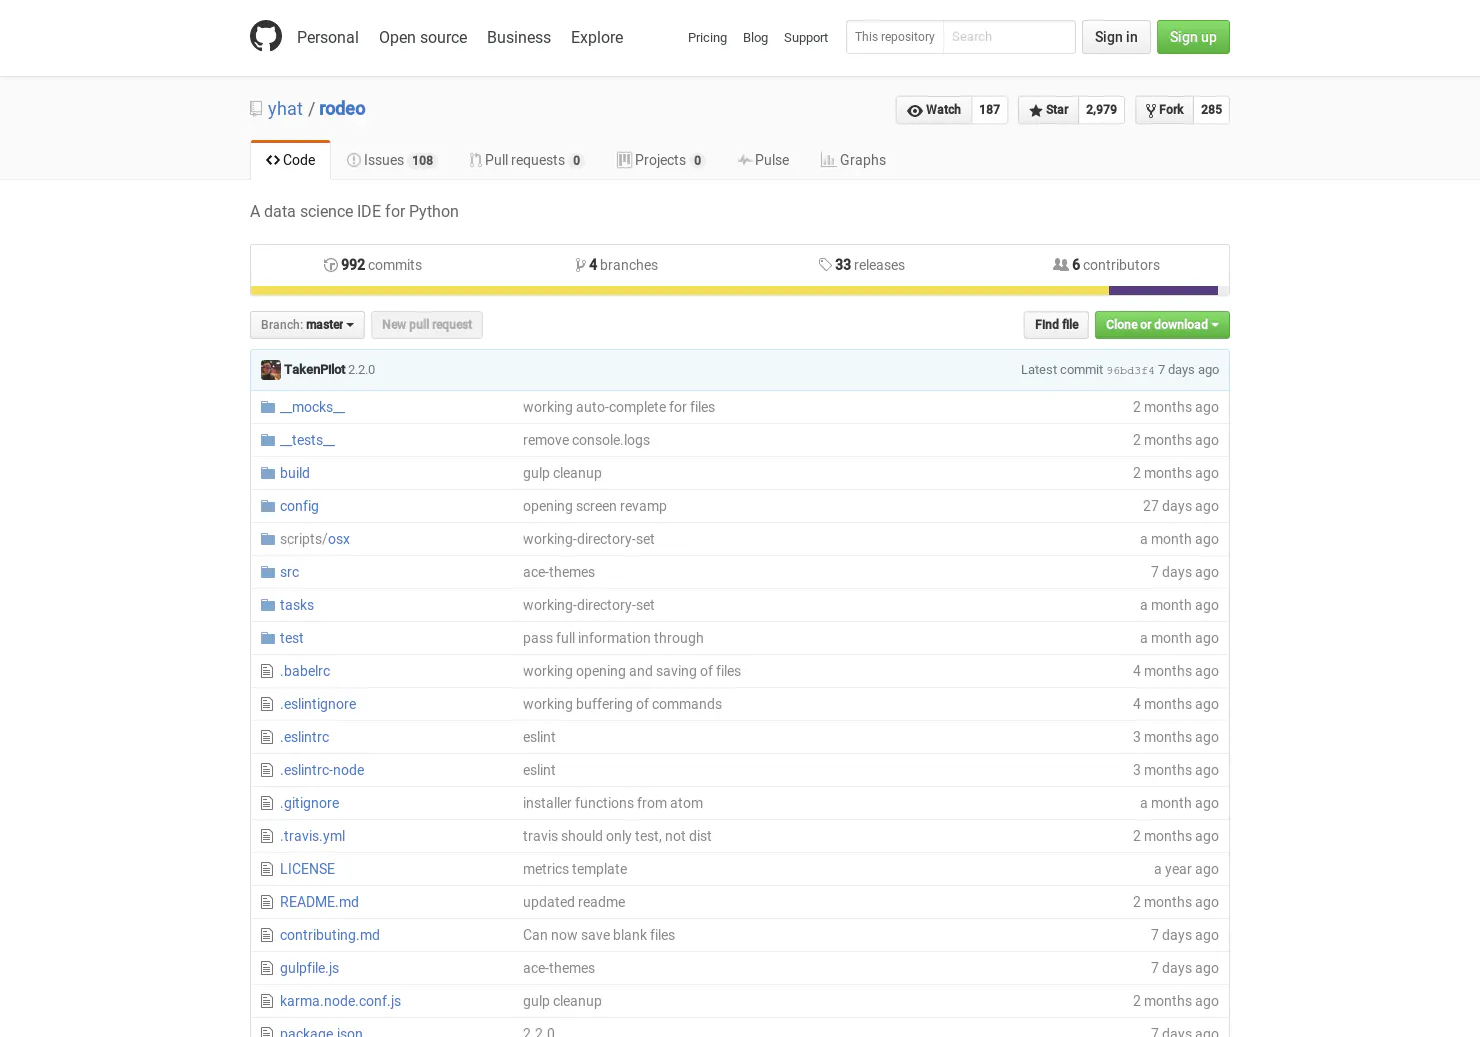The height and width of the screenshot is (1037, 1480).
Task: Fork the rodeo repository
Action: pos(1164,110)
